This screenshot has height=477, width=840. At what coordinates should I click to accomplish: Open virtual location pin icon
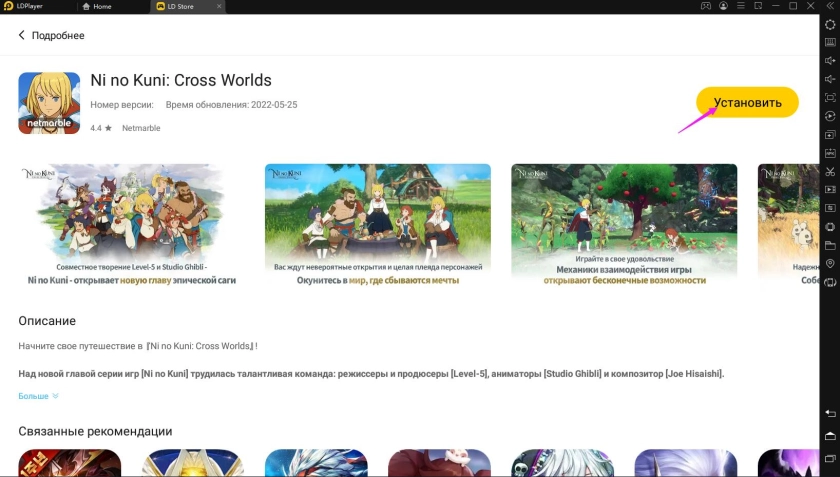(830, 264)
